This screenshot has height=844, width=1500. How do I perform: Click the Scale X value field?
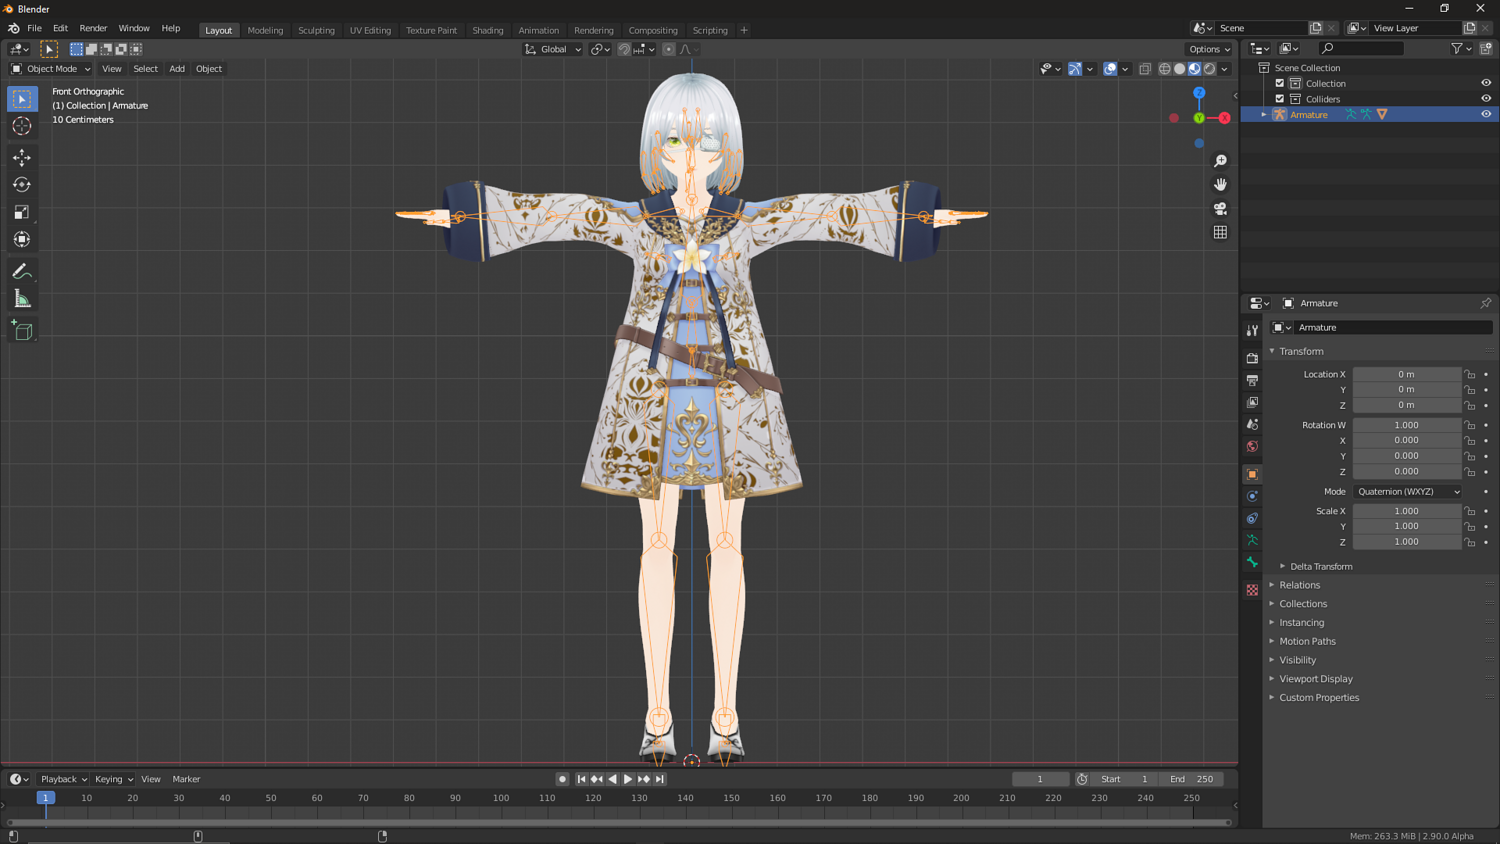(x=1406, y=511)
